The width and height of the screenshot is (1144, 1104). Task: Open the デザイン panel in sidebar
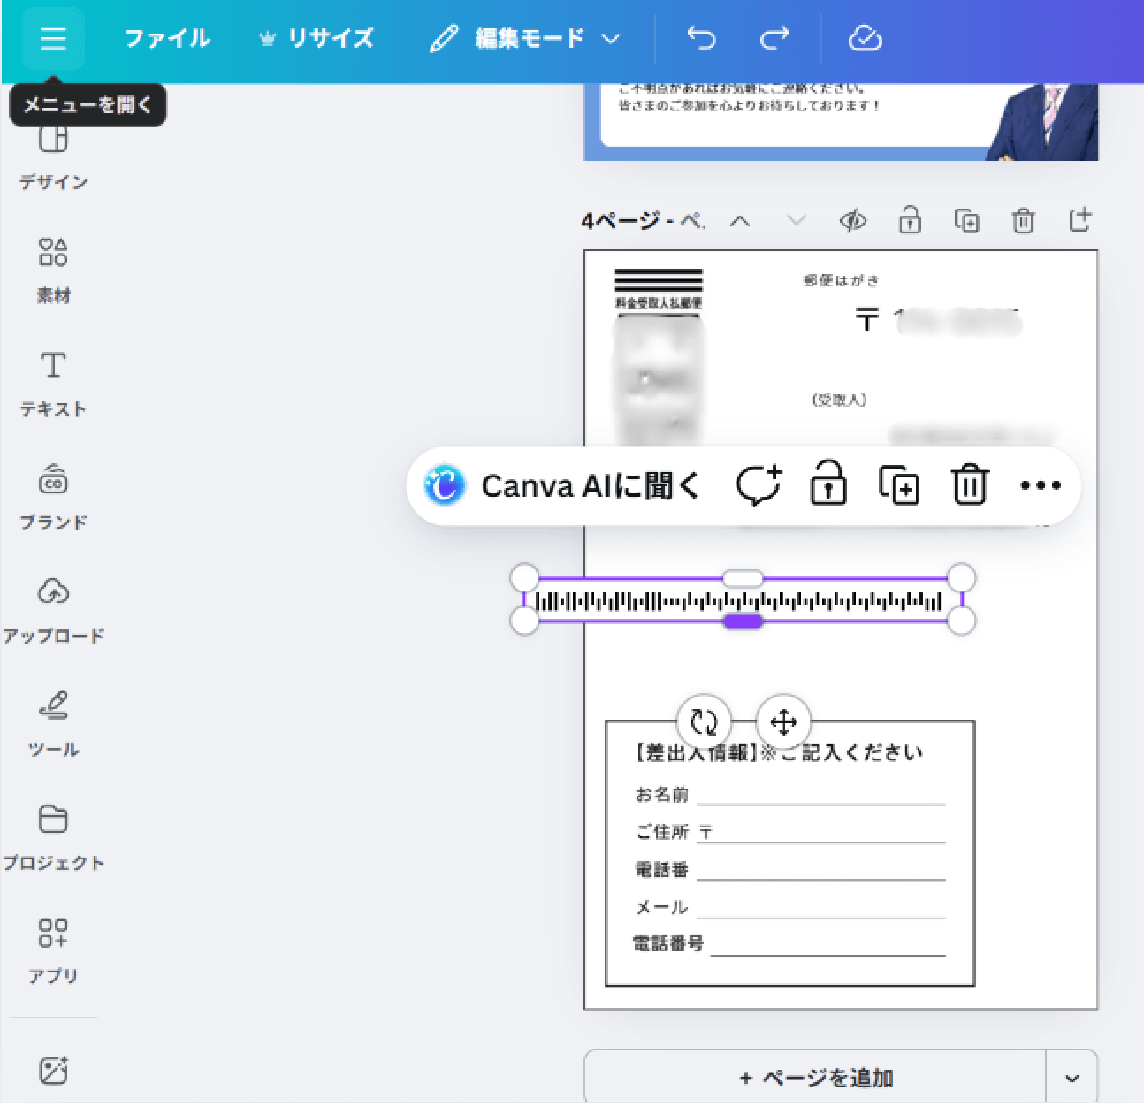(53, 155)
